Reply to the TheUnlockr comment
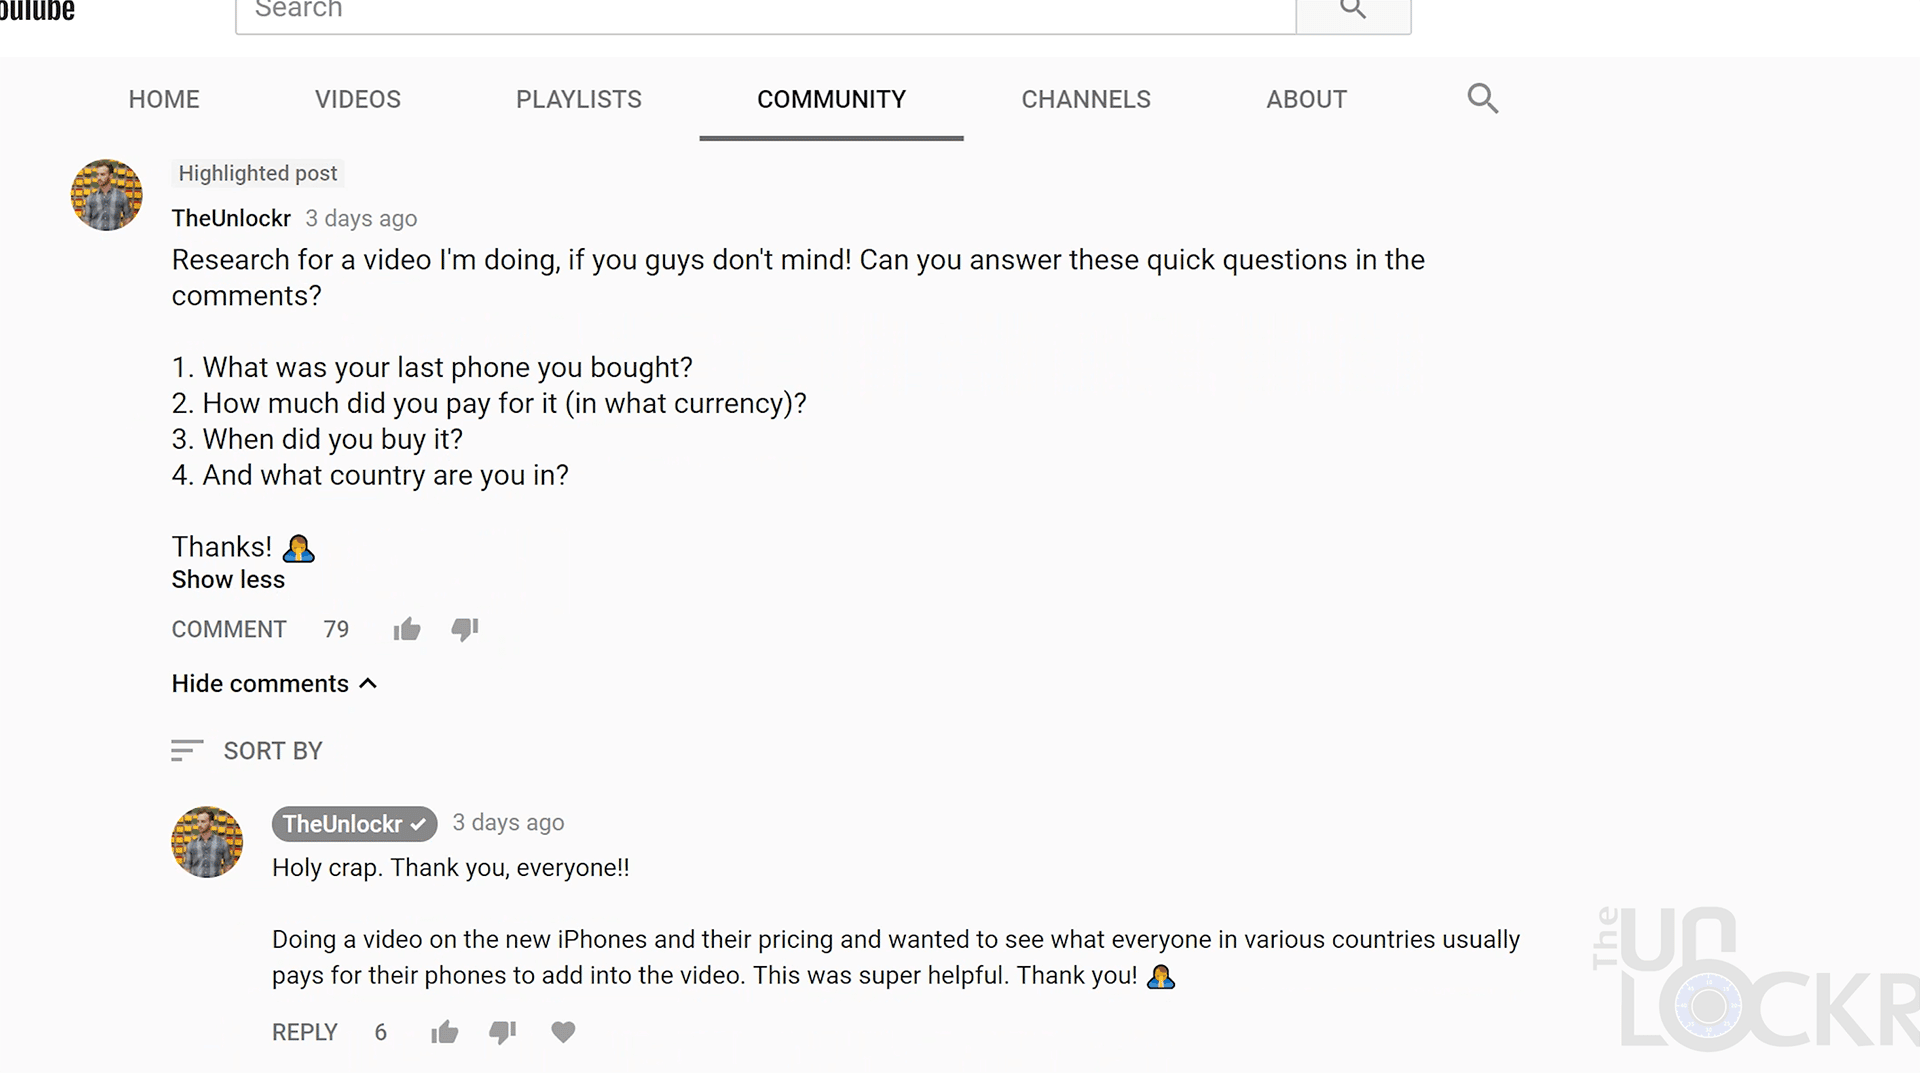Screen dimensions: 1920x1073 [x=305, y=1032]
